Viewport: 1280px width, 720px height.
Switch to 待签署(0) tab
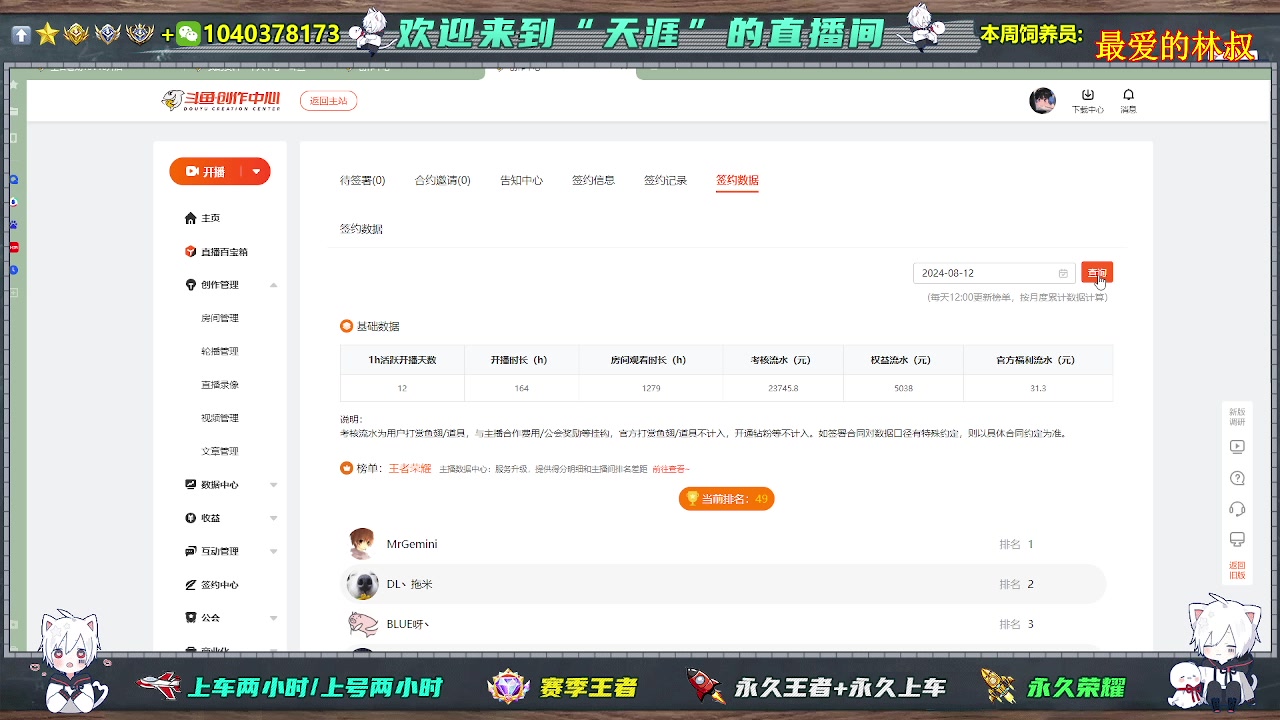pos(362,181)
